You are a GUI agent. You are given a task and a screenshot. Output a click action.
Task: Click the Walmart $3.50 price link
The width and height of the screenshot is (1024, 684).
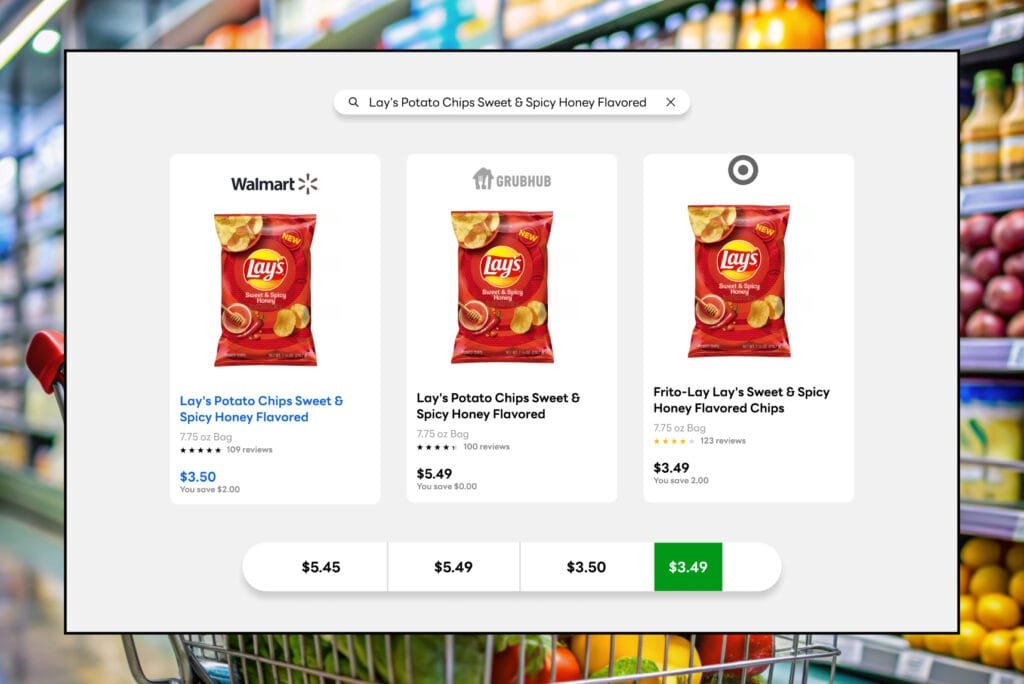[x=198, y=477]
